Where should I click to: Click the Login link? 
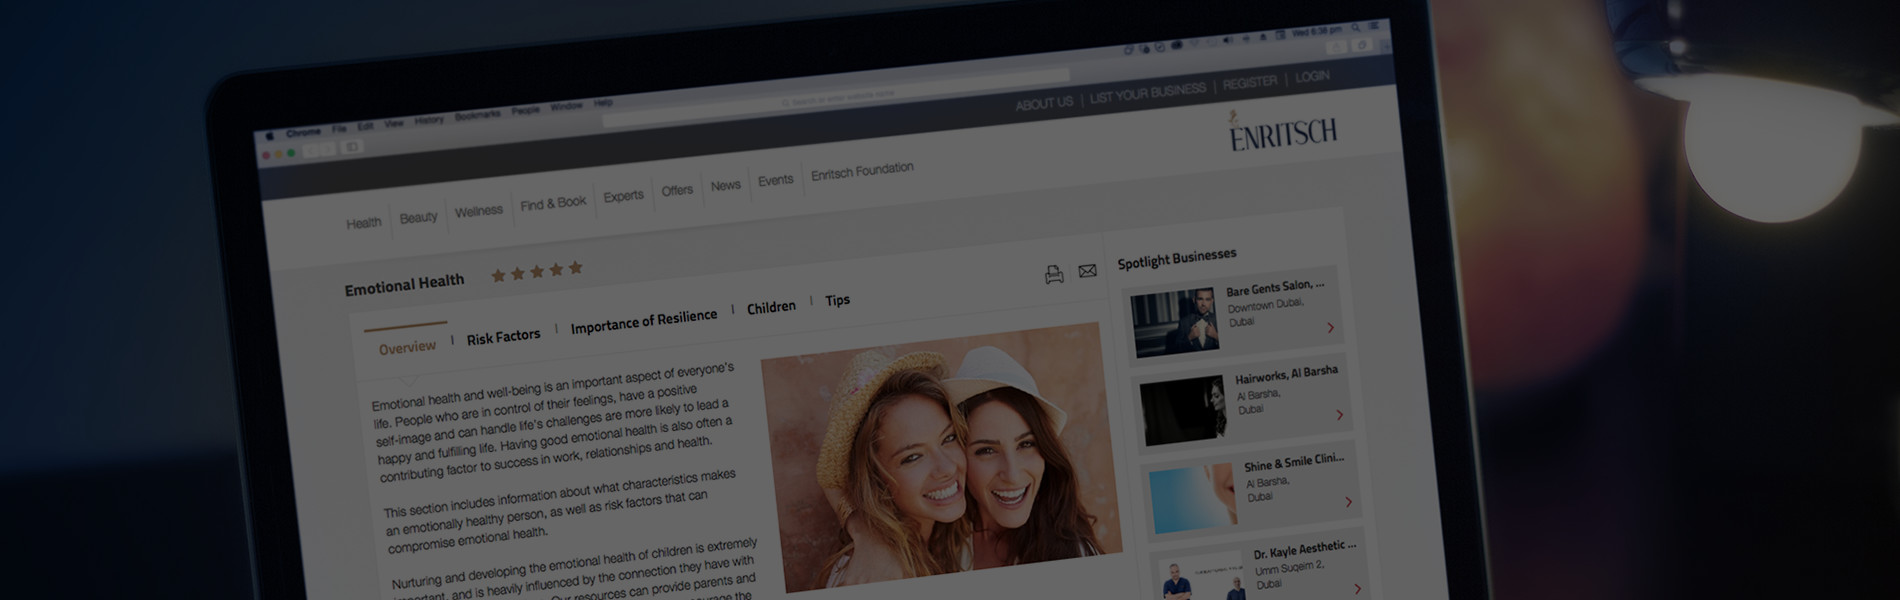click(1312, 77)
